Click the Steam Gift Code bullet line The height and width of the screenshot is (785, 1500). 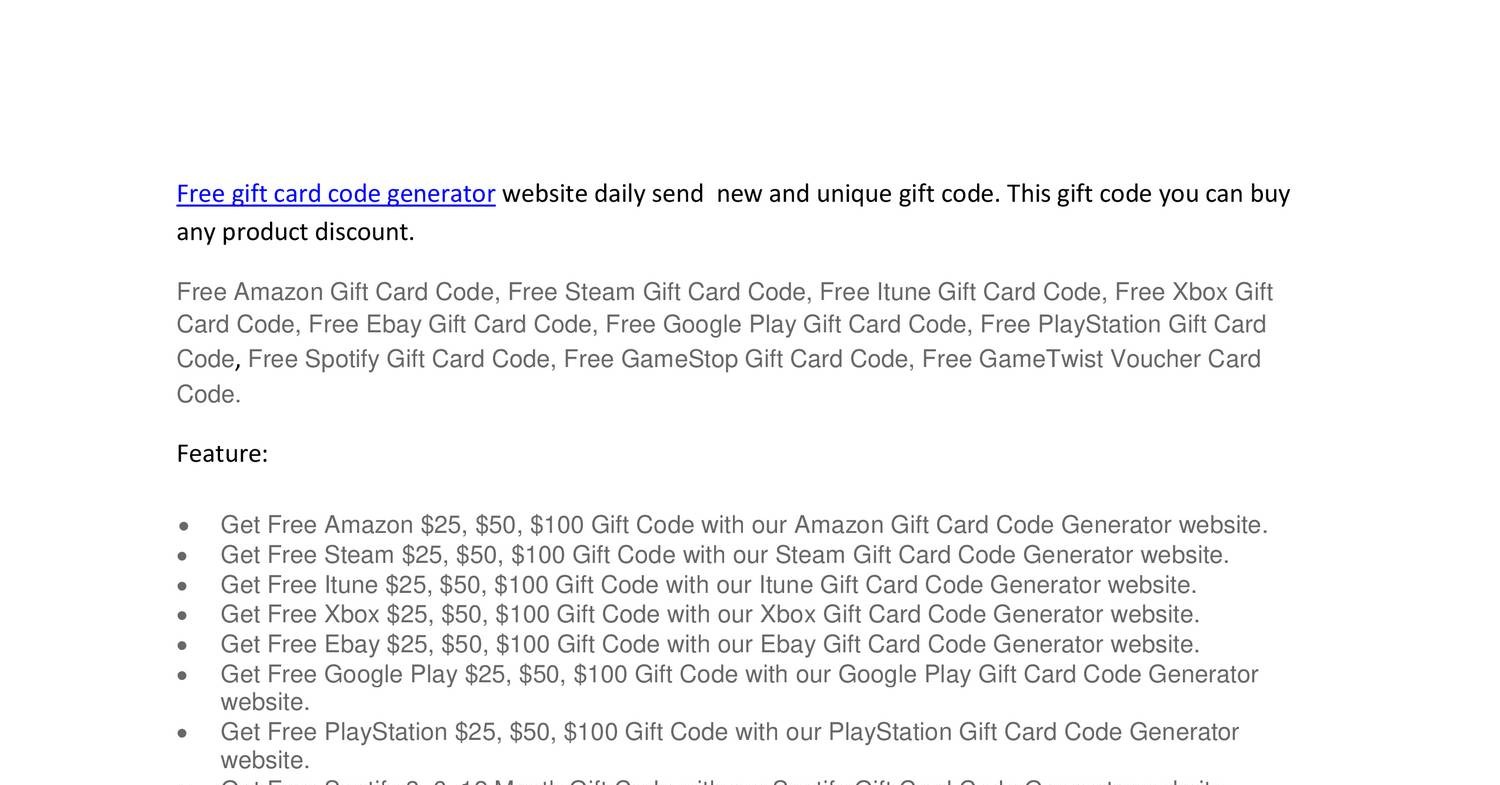724,555
